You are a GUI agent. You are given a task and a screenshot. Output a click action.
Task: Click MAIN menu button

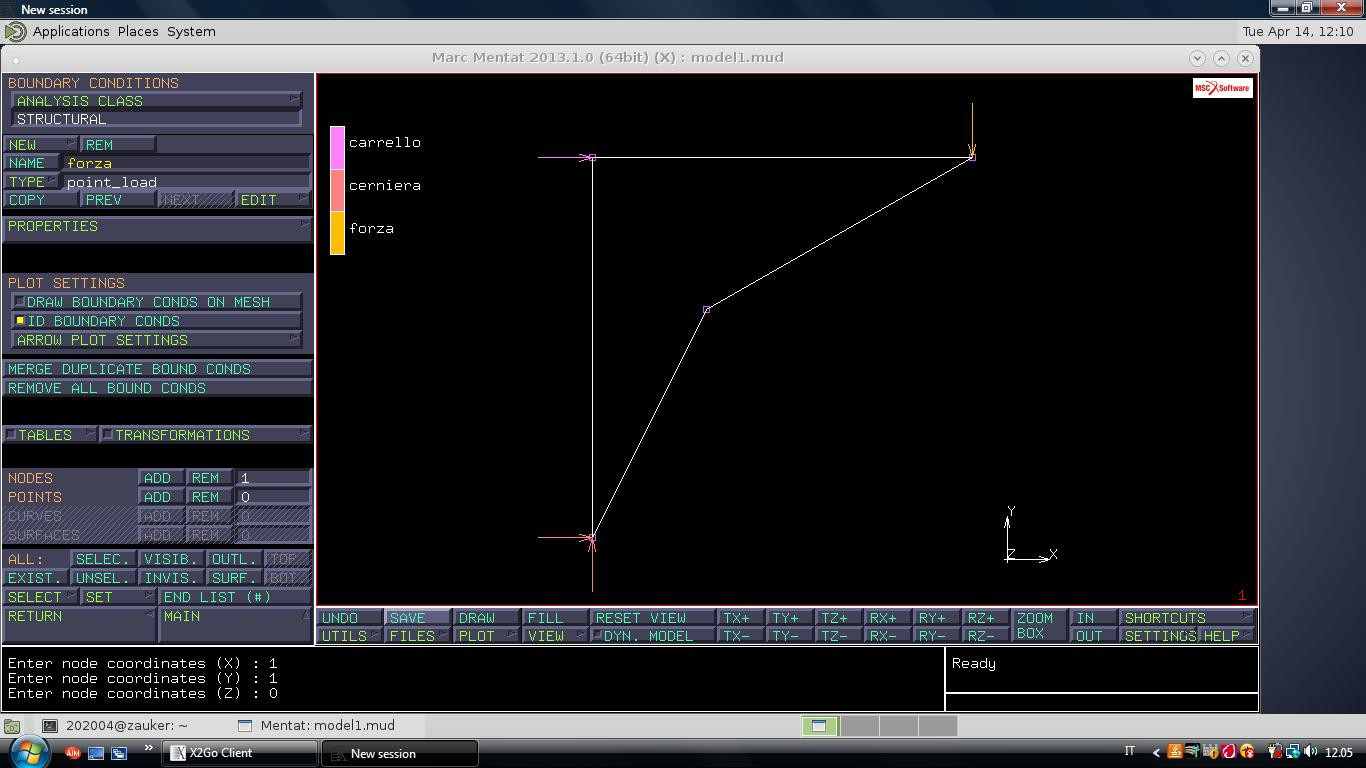coord(235,625)
